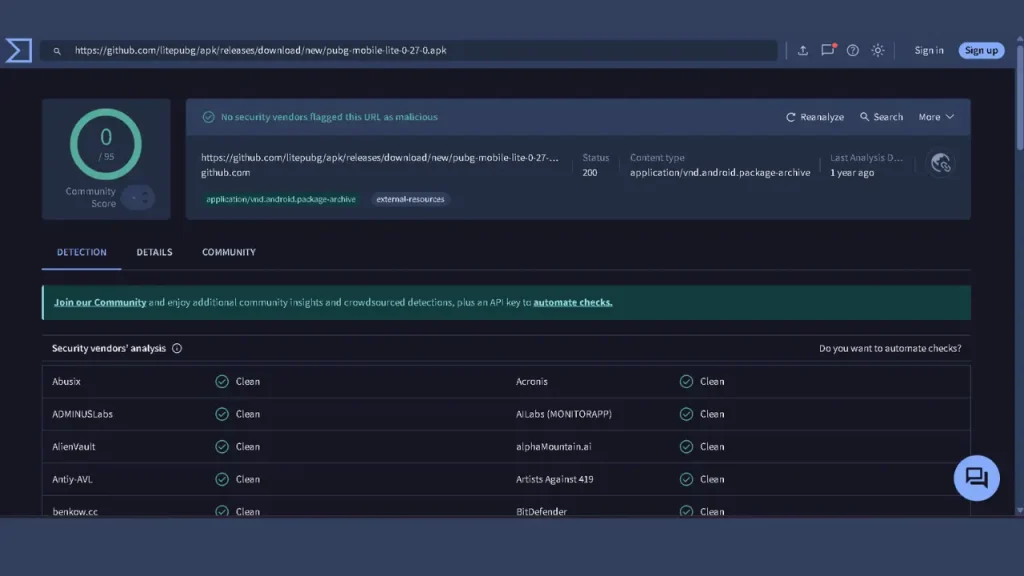This screenshot has height=576, width=1024.
Task: Open the notifications chat icon
Action: 827,50
